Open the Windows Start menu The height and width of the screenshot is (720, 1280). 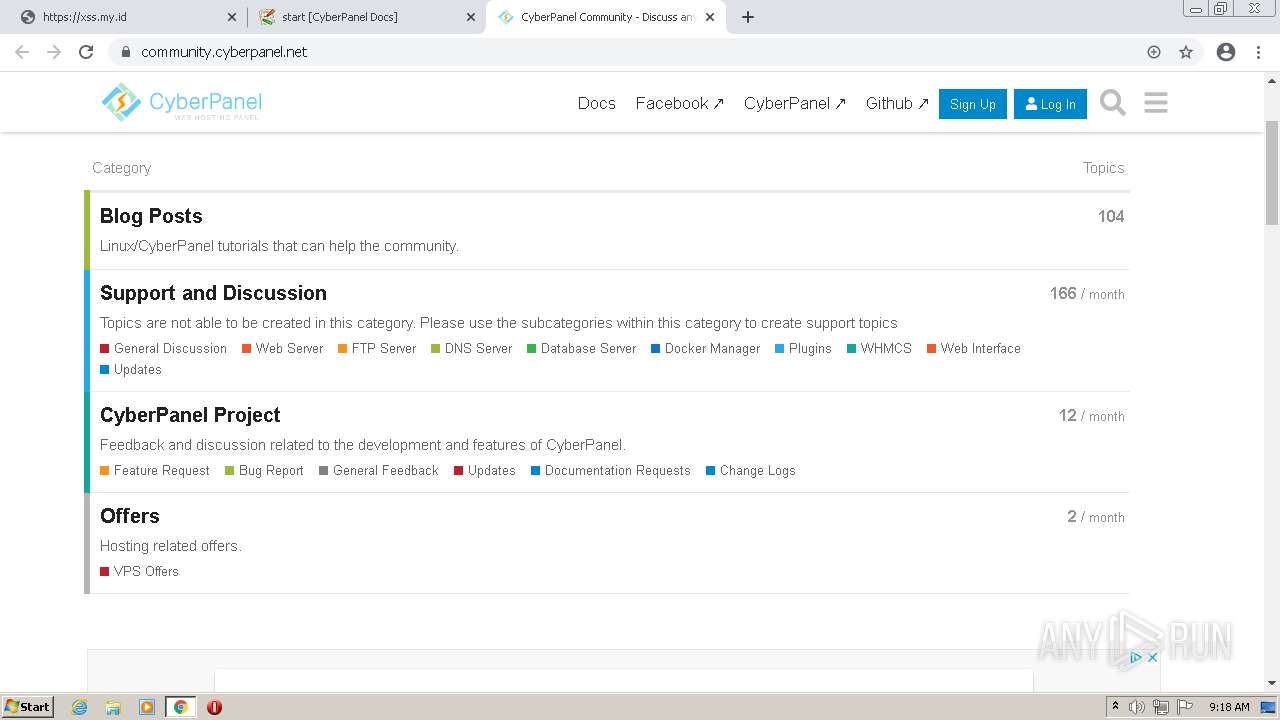click(27, 707)
